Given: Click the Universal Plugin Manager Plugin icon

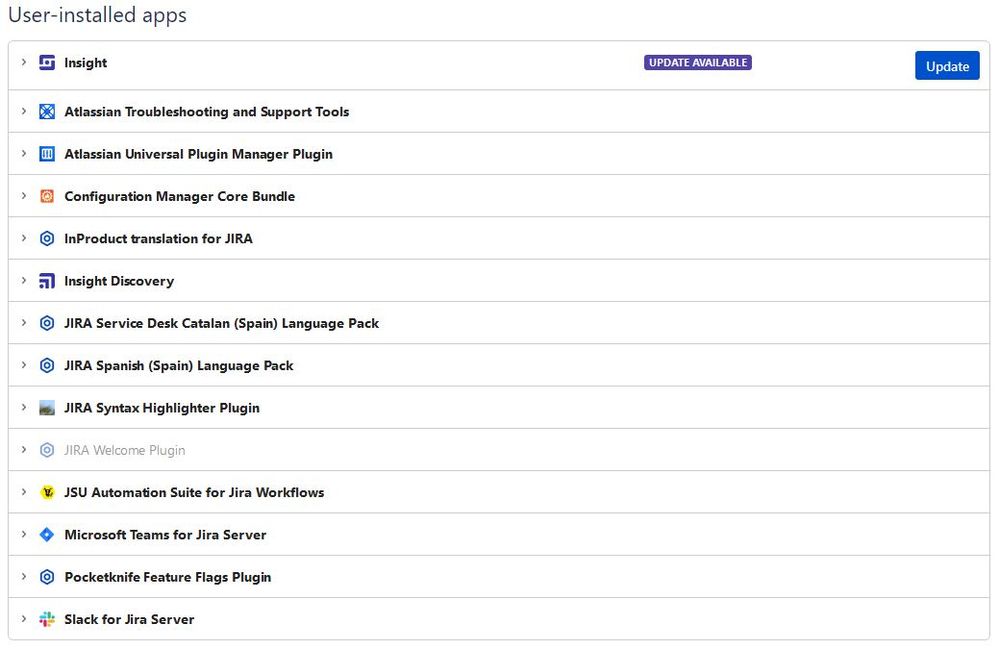Looking at the screenshot, I should tap(47, 154).
